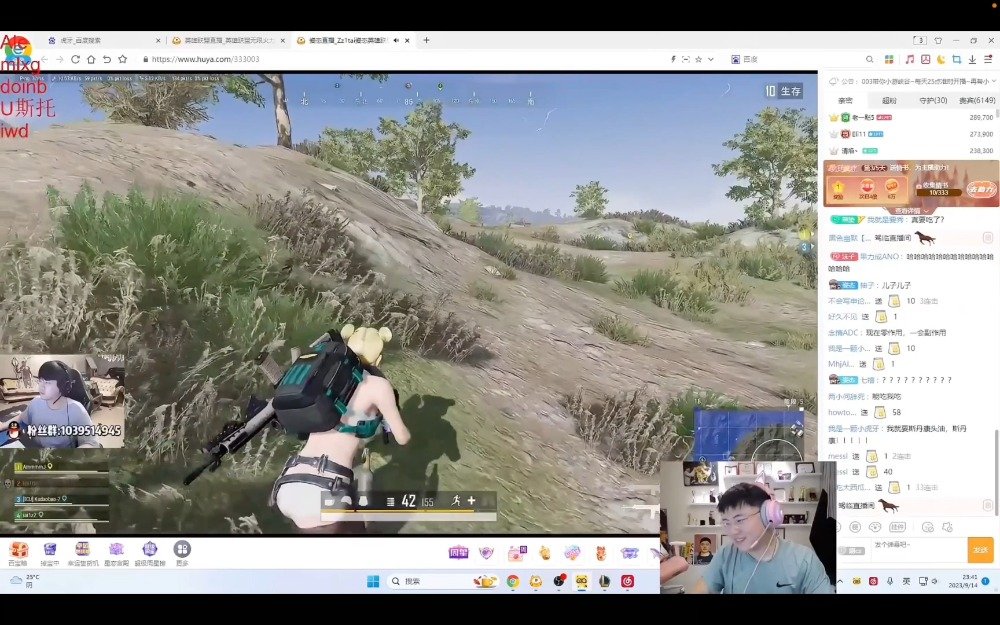Screen dimensions: 1000x625
Task: Select the 守护(30) tab
Action: 932,101
